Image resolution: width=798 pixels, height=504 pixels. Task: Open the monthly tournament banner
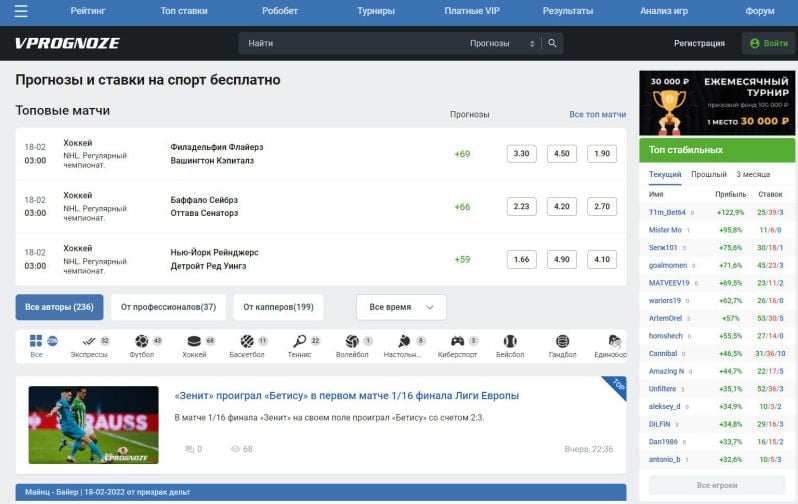click(717, 103)
